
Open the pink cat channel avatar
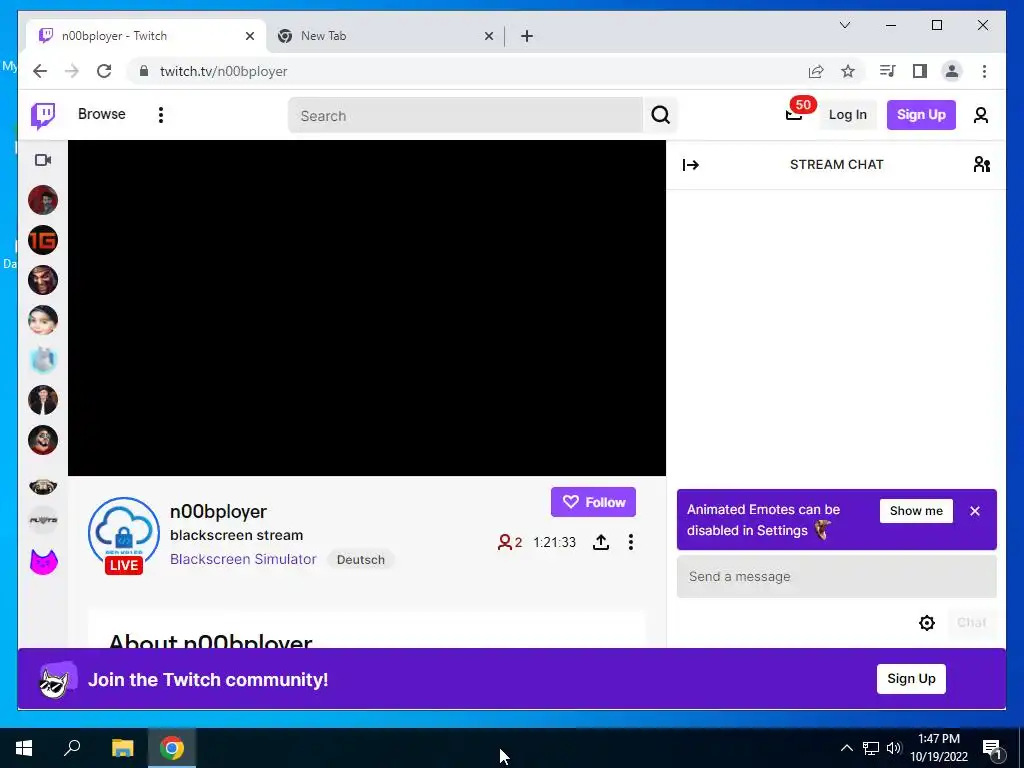coord(43,561)
